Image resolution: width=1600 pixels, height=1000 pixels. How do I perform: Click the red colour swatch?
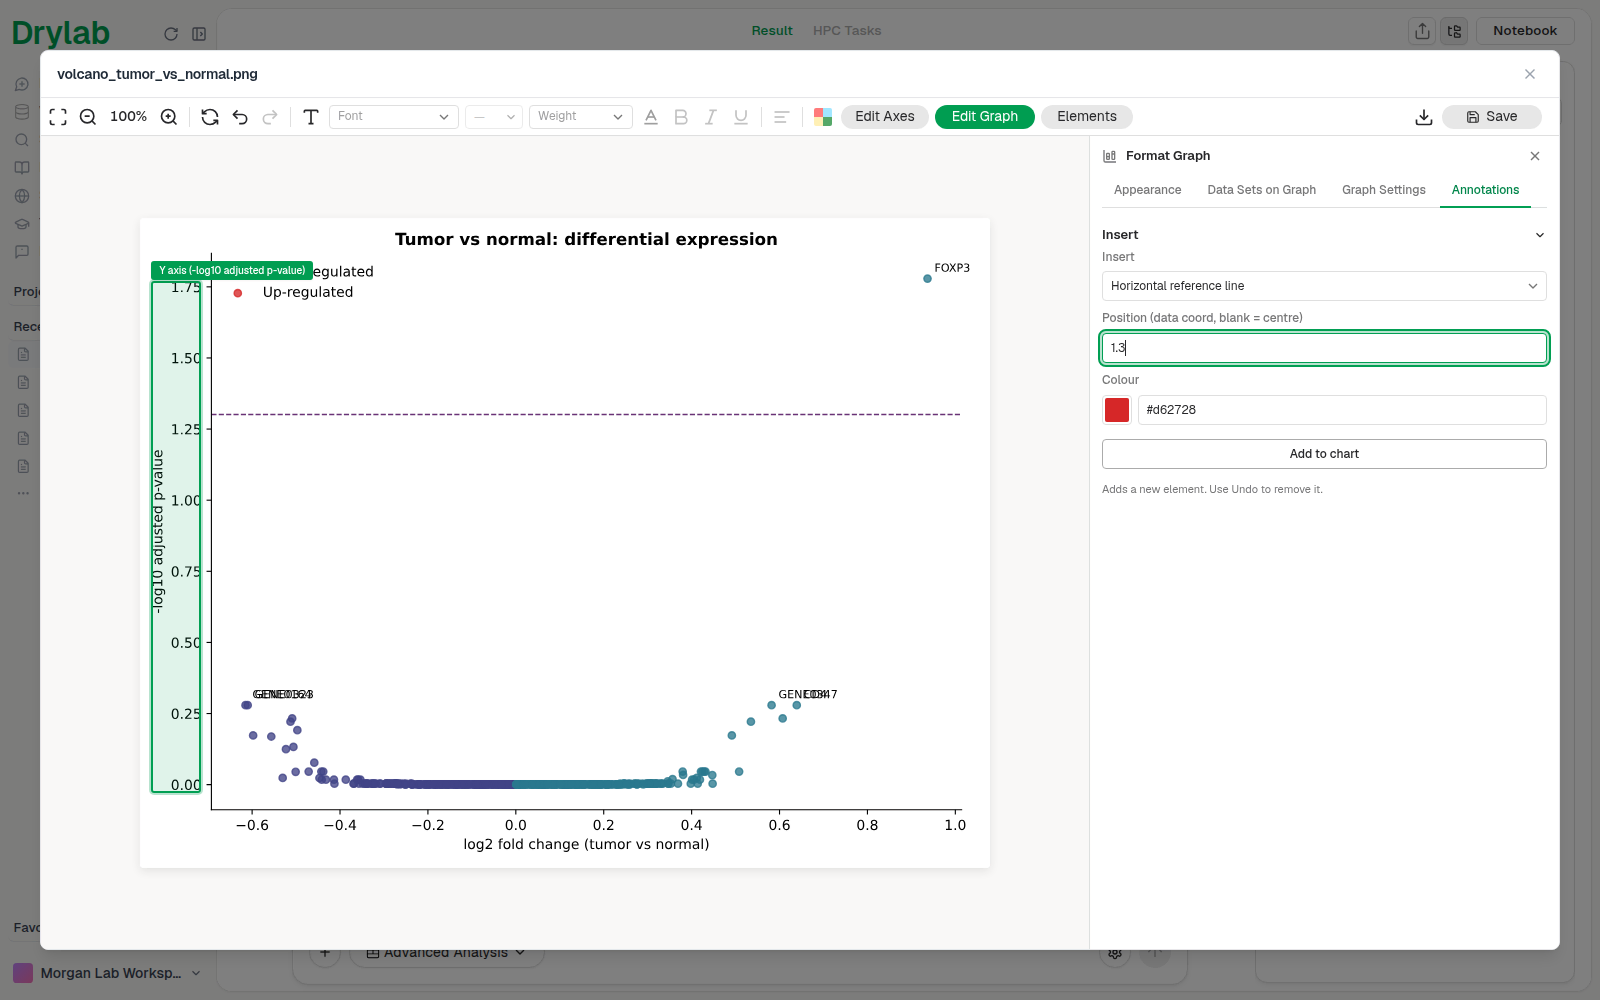tap(1117, 410)
